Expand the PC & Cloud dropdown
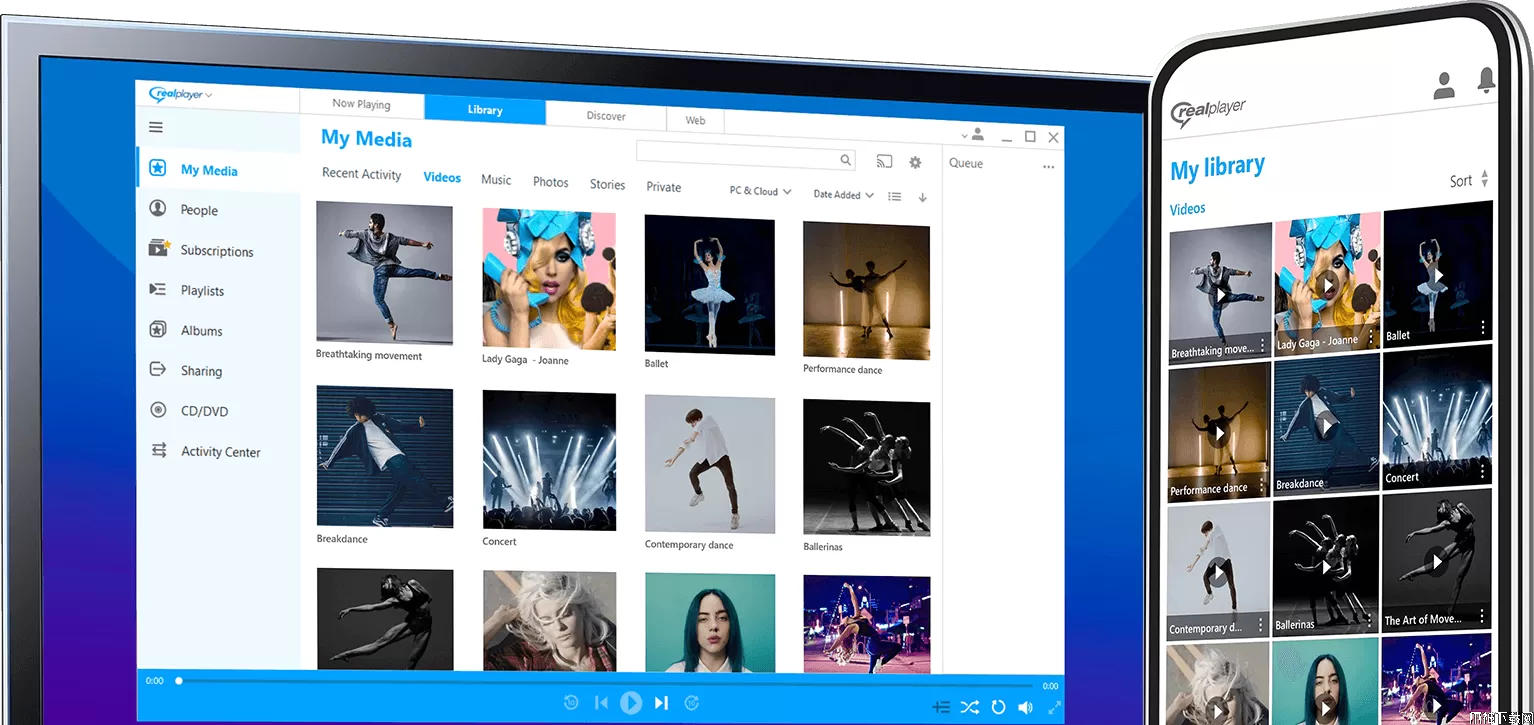 (760, 191)
